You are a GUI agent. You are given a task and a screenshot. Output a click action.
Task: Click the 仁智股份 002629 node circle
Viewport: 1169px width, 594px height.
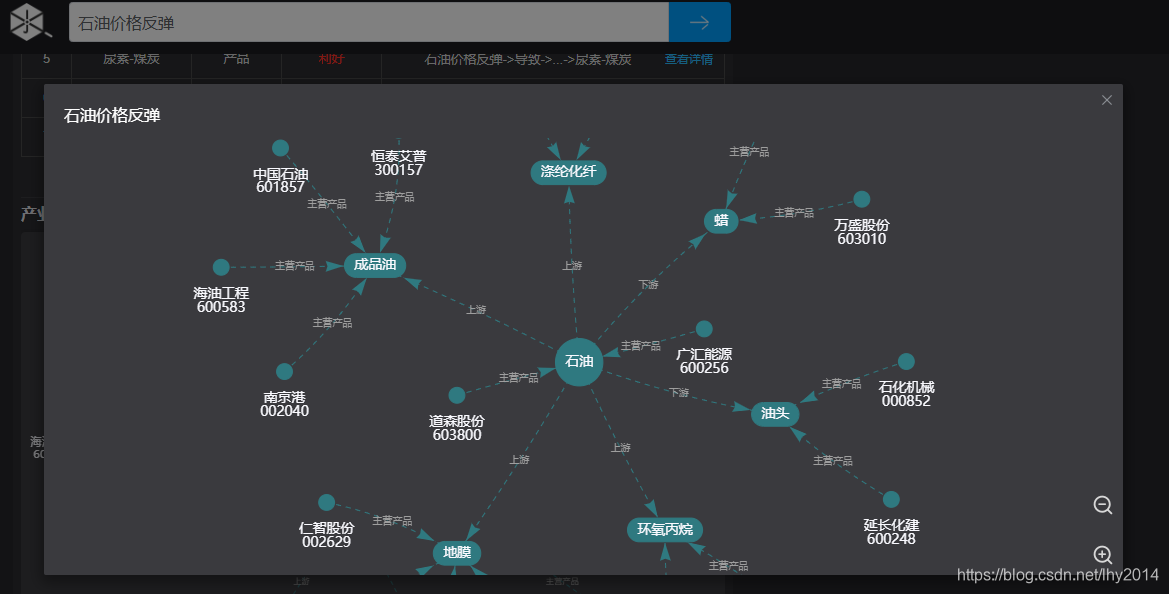pyautogui.click(x=326, y=502)
